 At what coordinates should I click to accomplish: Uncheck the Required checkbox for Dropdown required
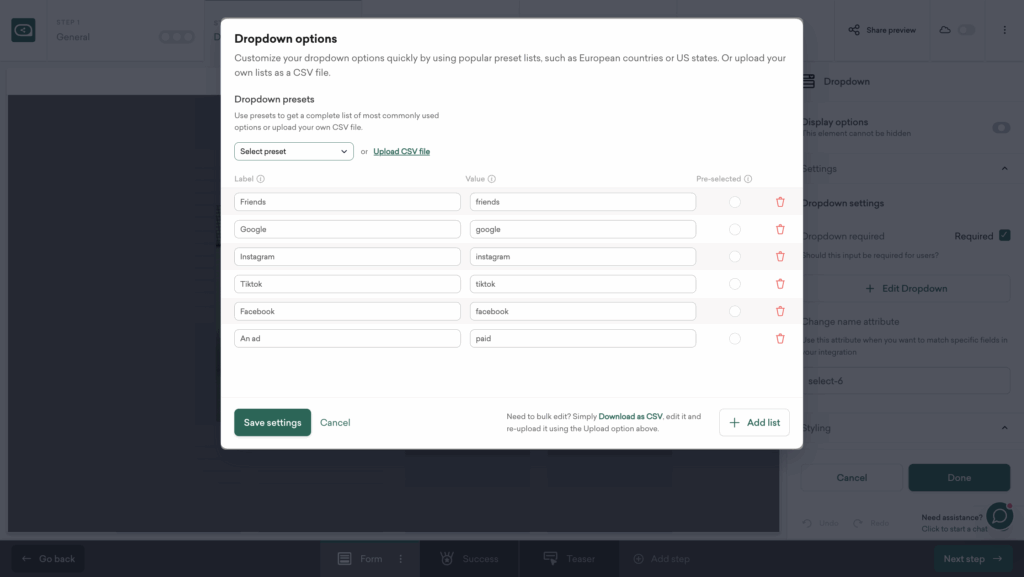[1005, 236]
